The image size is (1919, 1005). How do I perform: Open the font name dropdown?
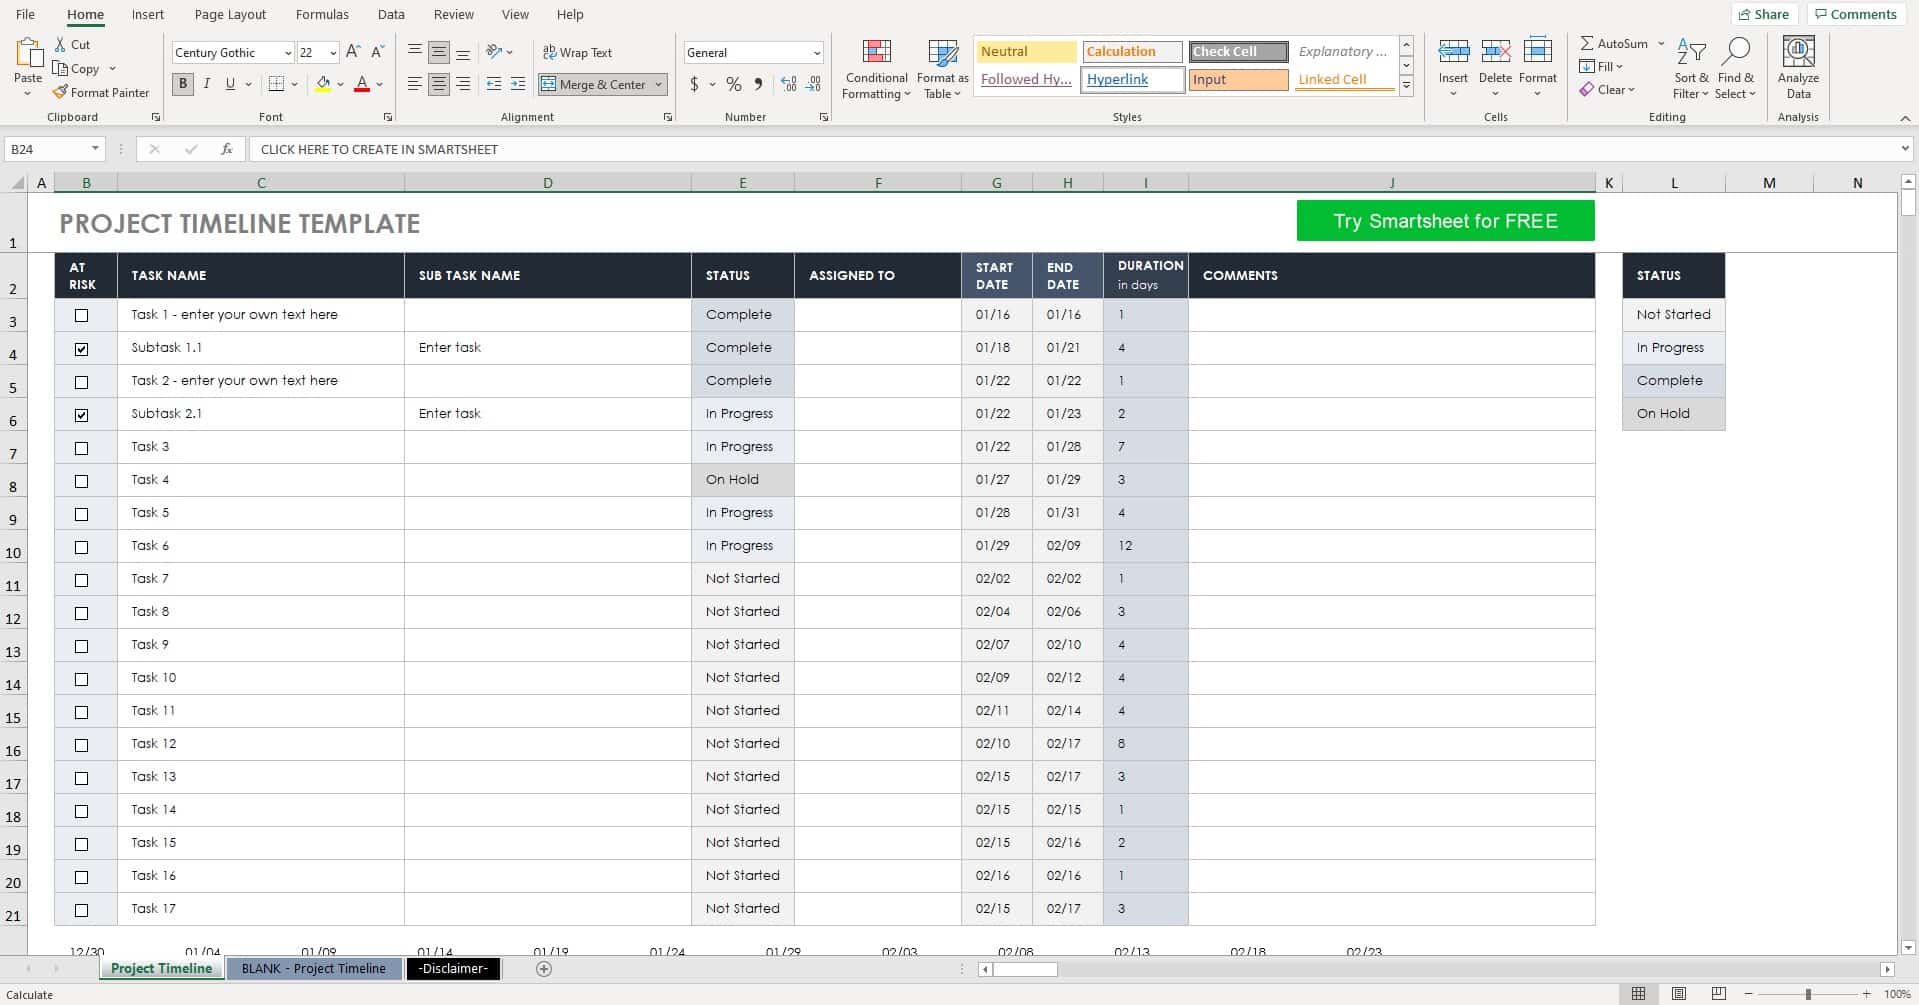click(x=288, y=53)
